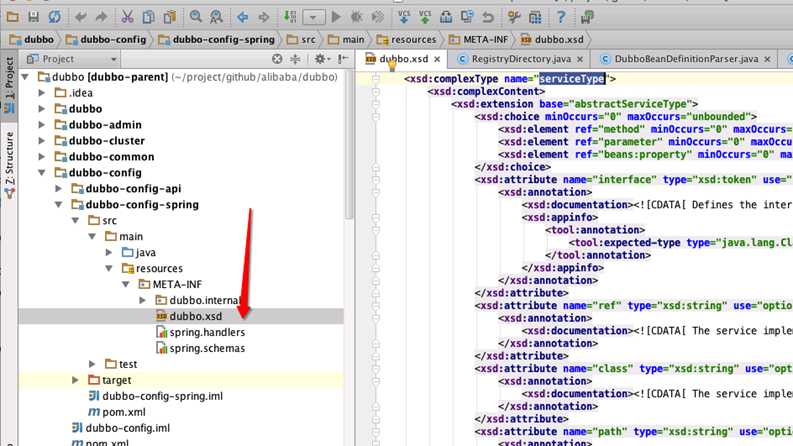Screen dimensions: 793x446
Task: Click the Copy icon in toolbar
Action: click(148, 17)
